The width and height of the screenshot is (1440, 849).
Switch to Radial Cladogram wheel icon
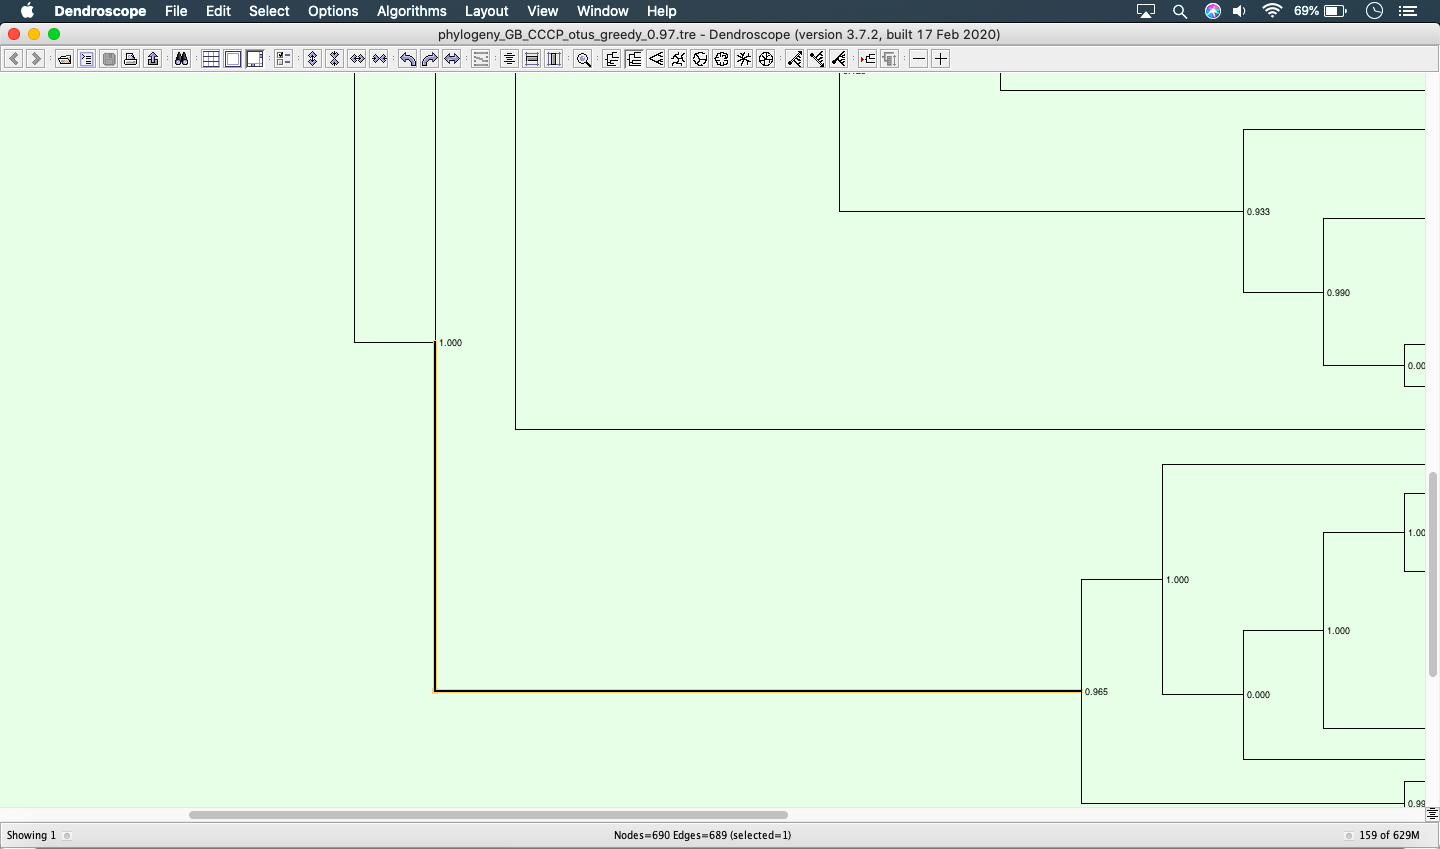pos(766,59)
